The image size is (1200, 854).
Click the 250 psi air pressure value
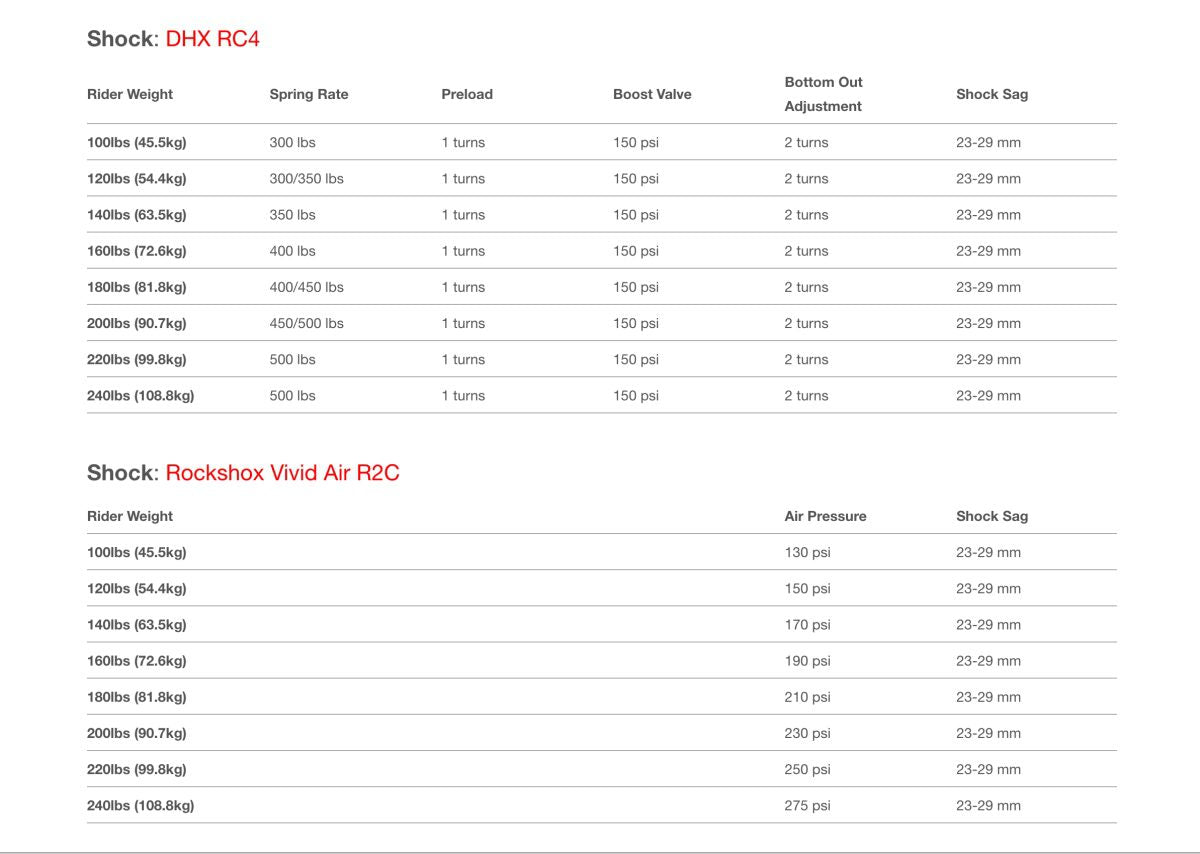[x=807, y=769]
